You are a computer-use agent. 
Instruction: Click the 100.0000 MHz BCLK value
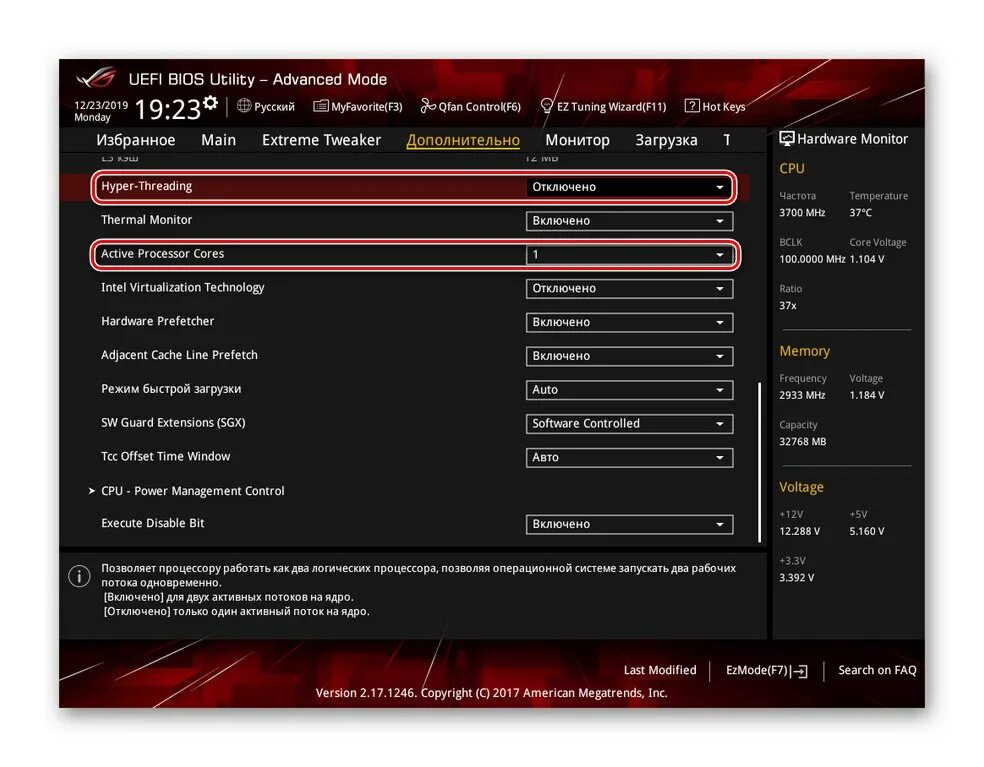(x=812, y=259)
